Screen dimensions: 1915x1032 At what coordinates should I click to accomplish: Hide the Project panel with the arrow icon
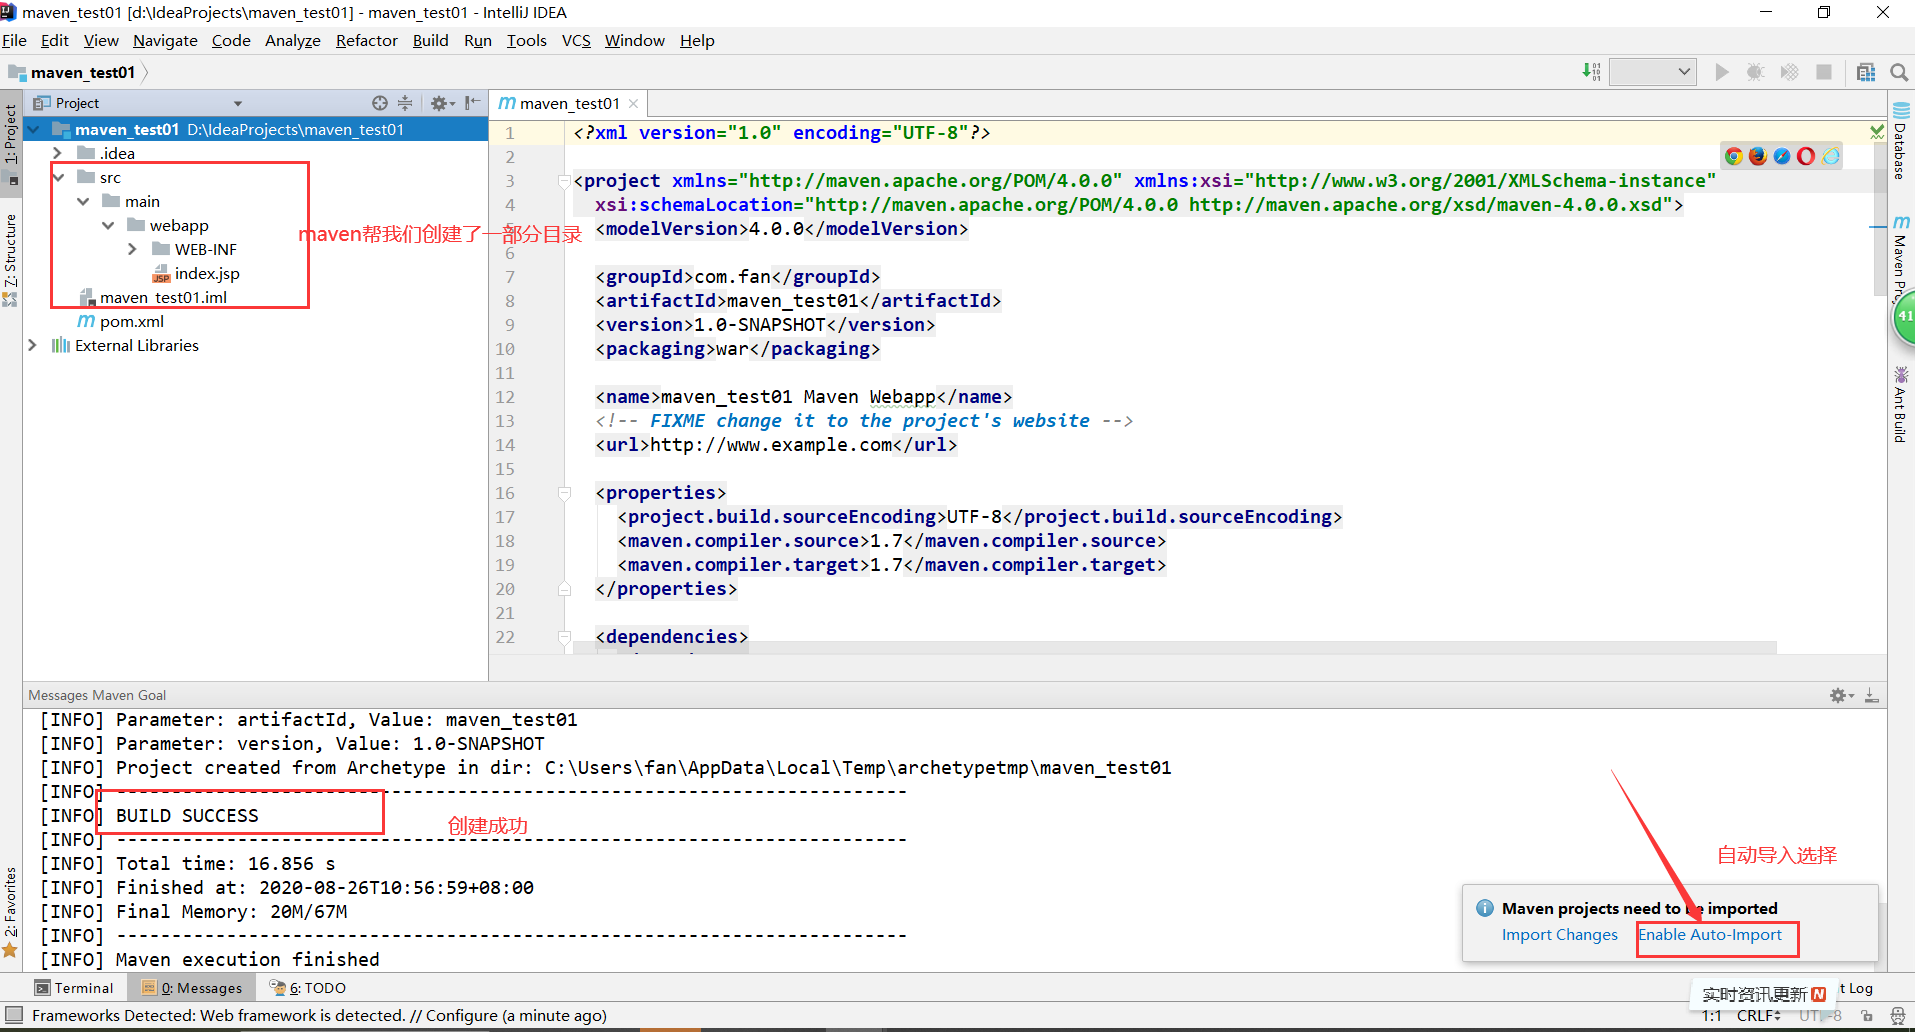click(473, 103)
